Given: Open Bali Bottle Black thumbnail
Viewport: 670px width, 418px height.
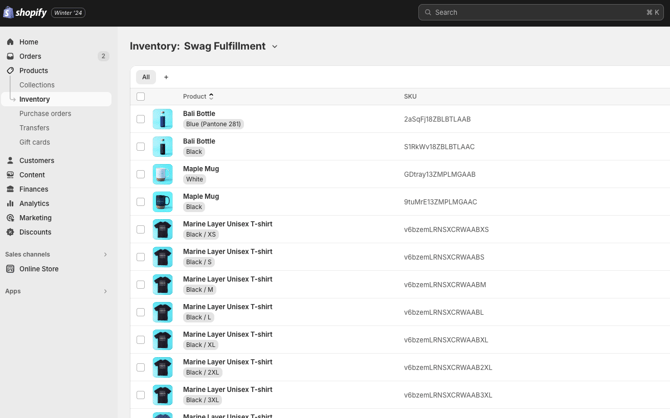Looking at the screenshot, I should [x=163, y=147].
